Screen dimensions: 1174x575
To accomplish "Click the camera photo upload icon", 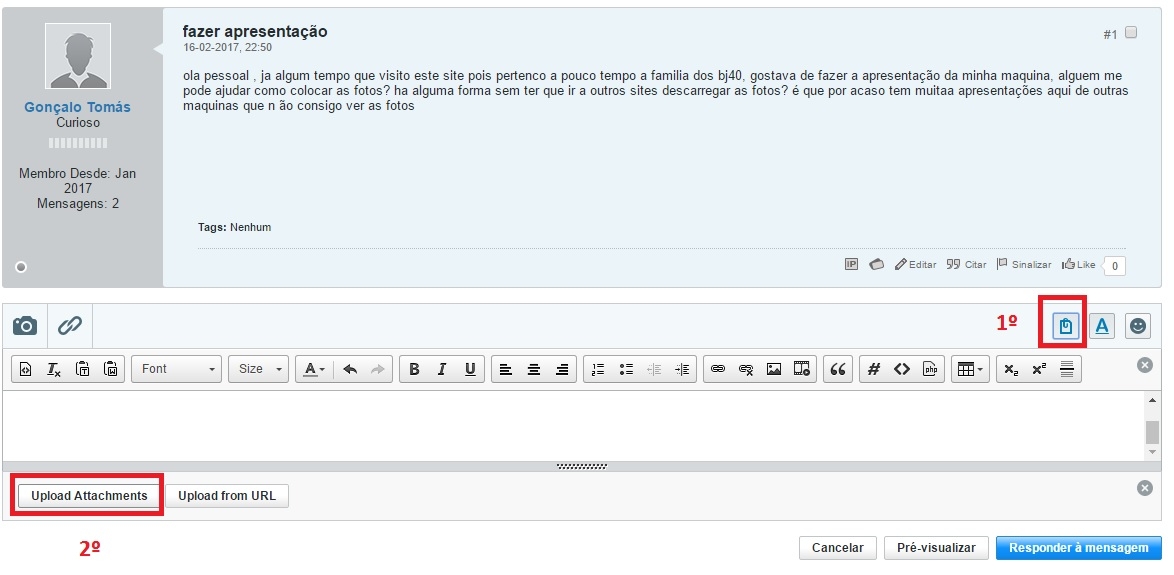I will 25,326.
